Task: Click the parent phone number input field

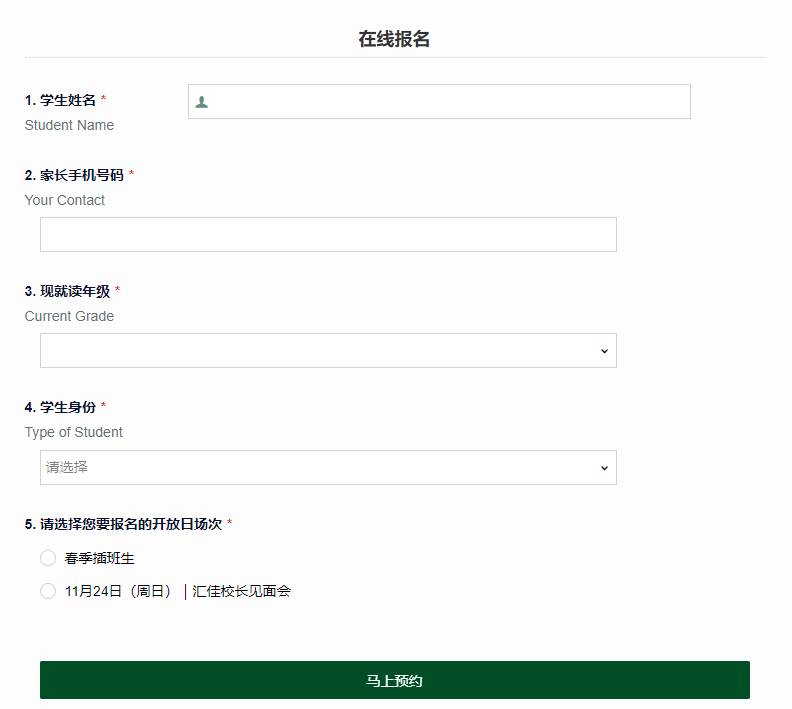Action: click(x=328, y=234)
